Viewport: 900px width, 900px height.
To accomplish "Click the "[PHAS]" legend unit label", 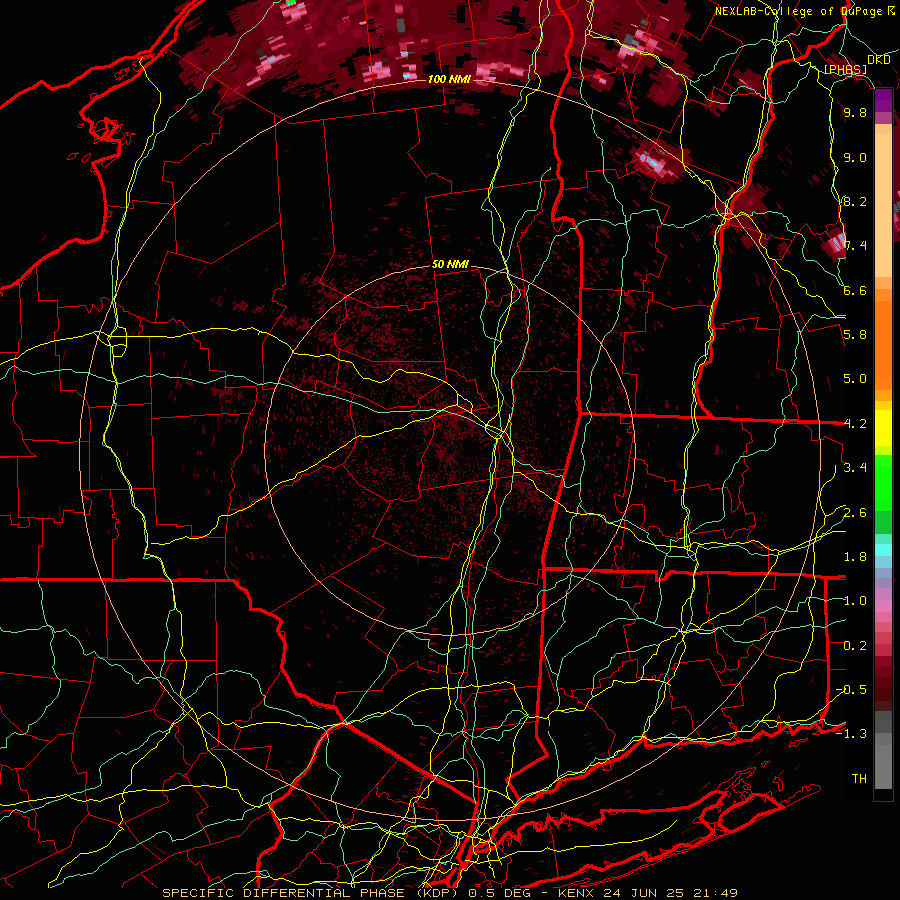I will pyautogui.click(x=845, y=70).
